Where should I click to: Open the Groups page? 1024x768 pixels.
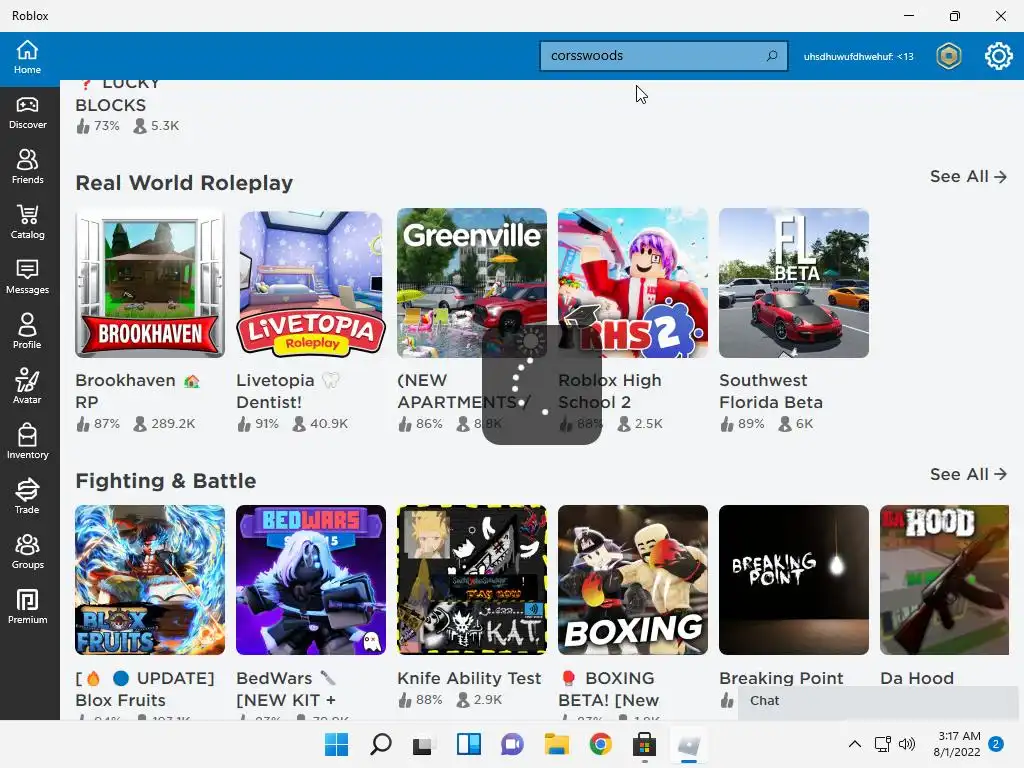point(27,552)
